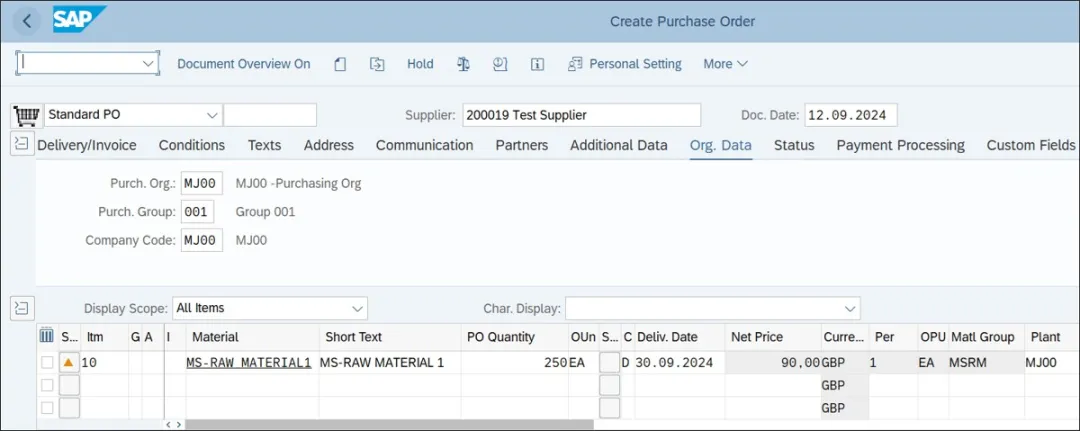Go back using the left arrow button
The height and width of the screenshot is (431, 1080).
point(27,21)
